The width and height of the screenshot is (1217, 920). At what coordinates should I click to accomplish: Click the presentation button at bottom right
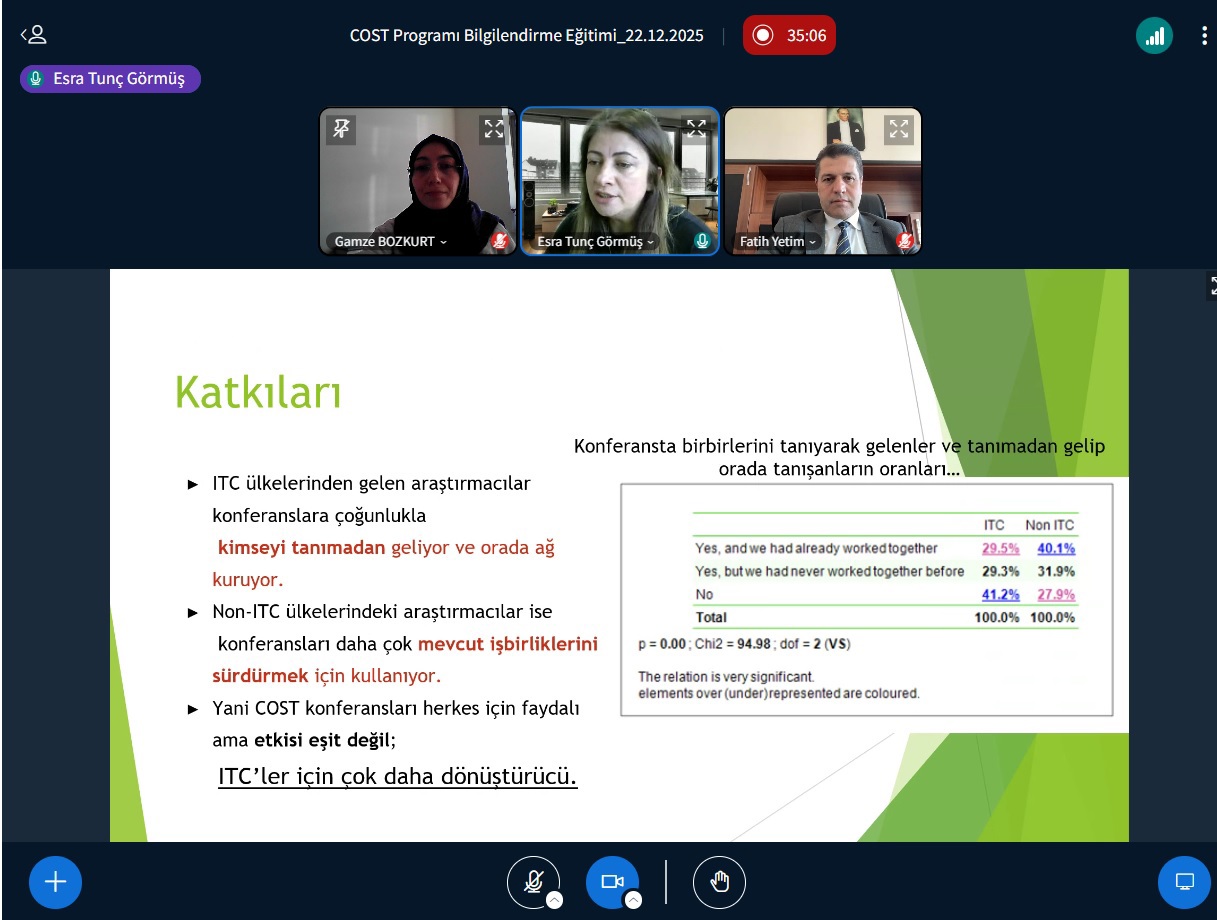point(1184,882)
